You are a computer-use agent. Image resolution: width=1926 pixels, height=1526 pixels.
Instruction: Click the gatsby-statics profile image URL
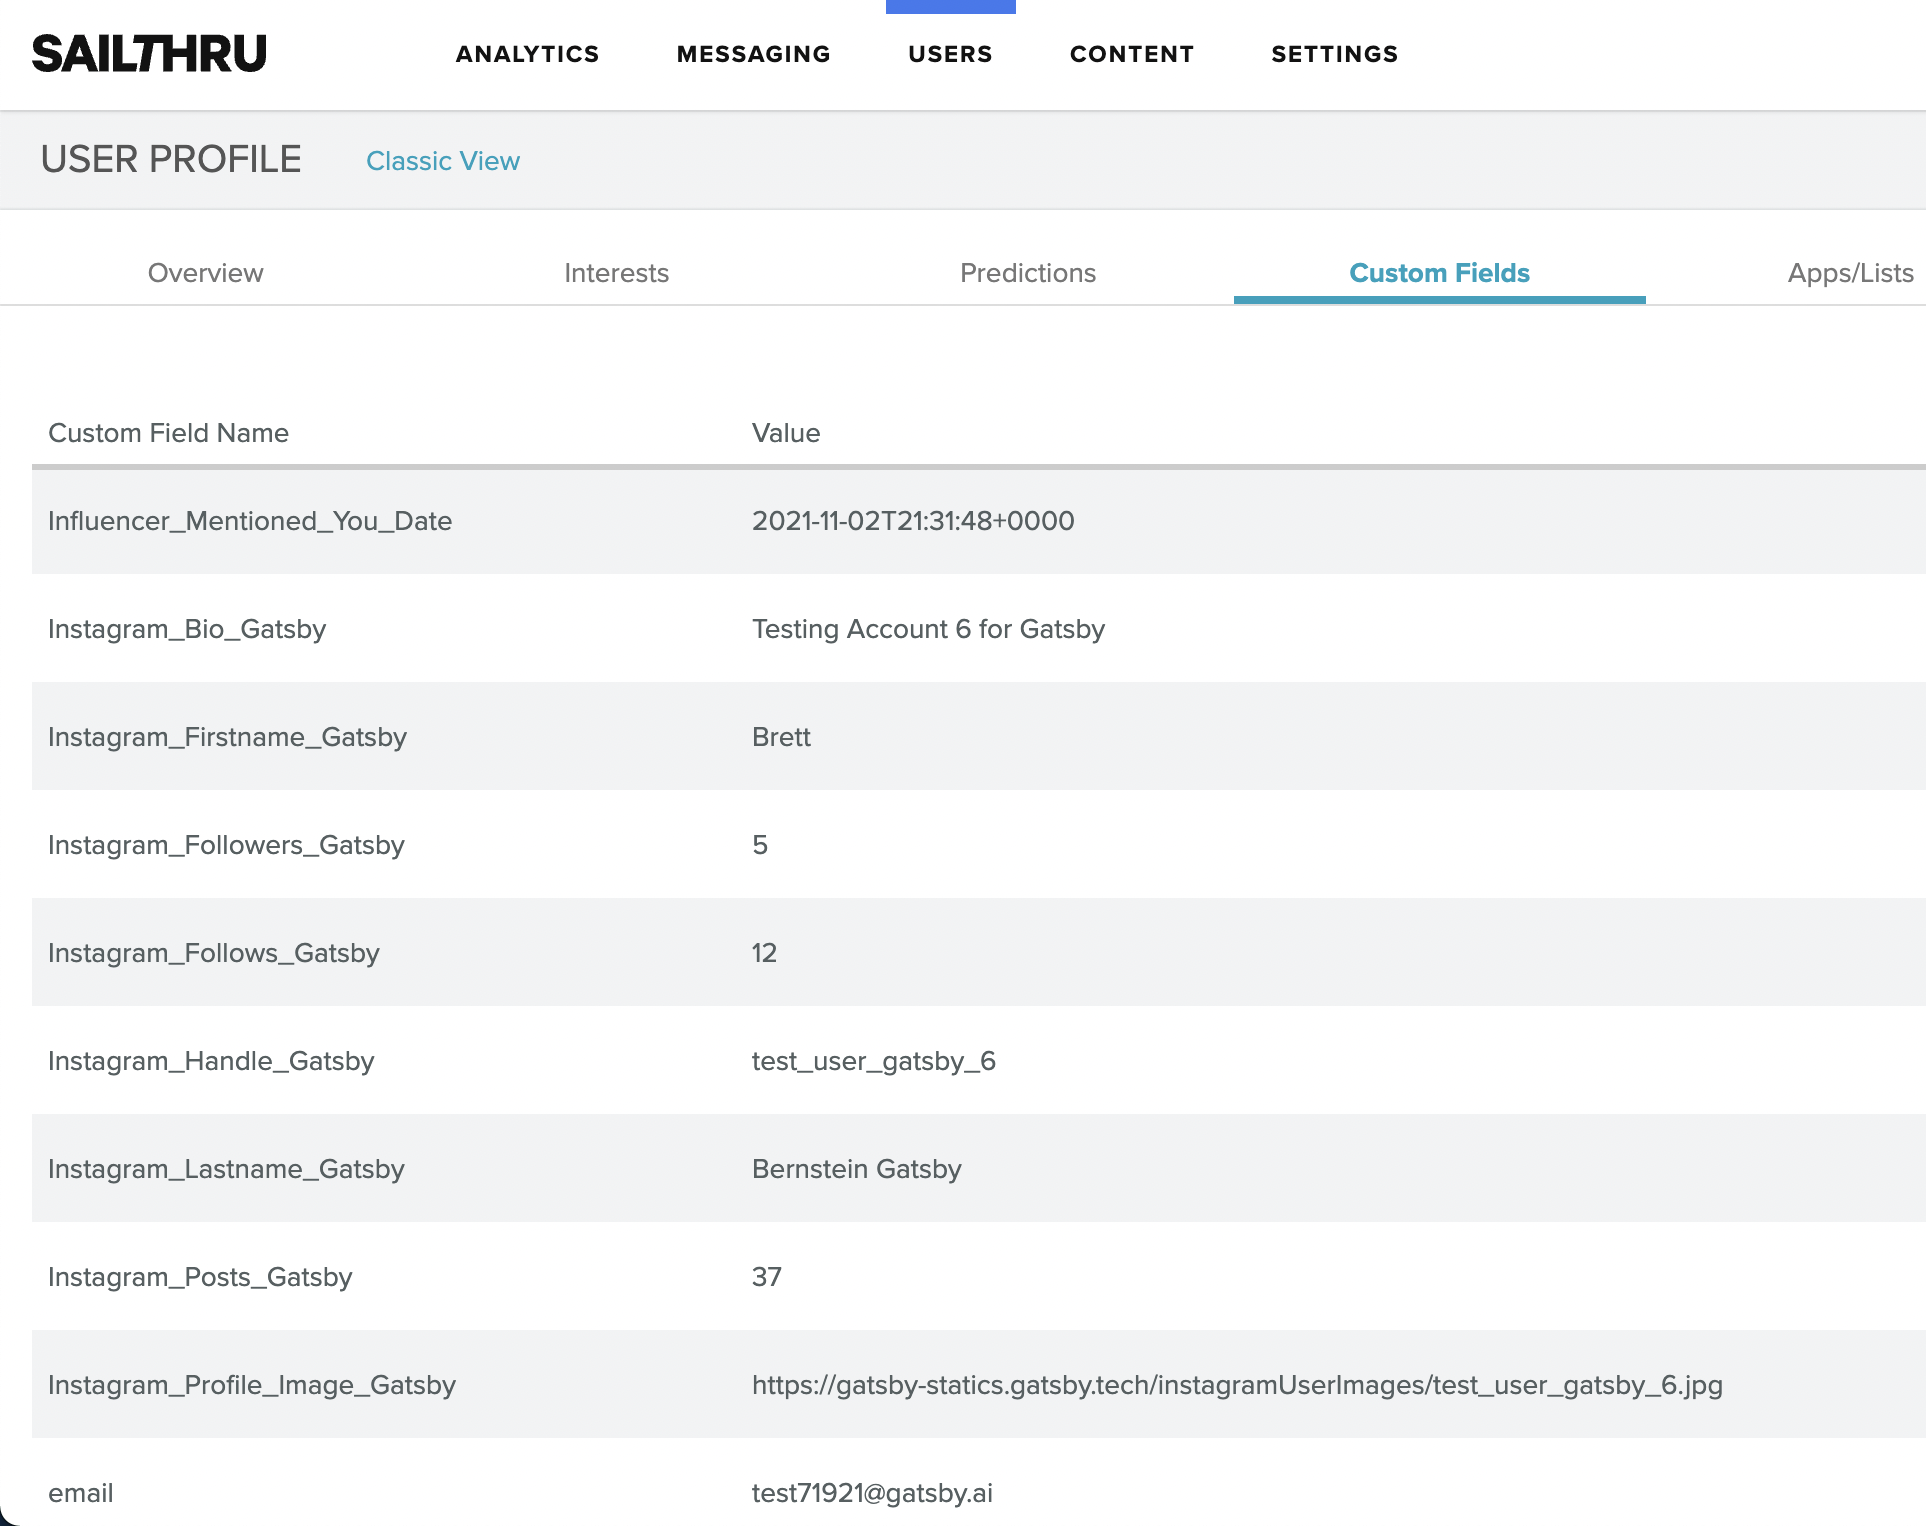1237,1385
